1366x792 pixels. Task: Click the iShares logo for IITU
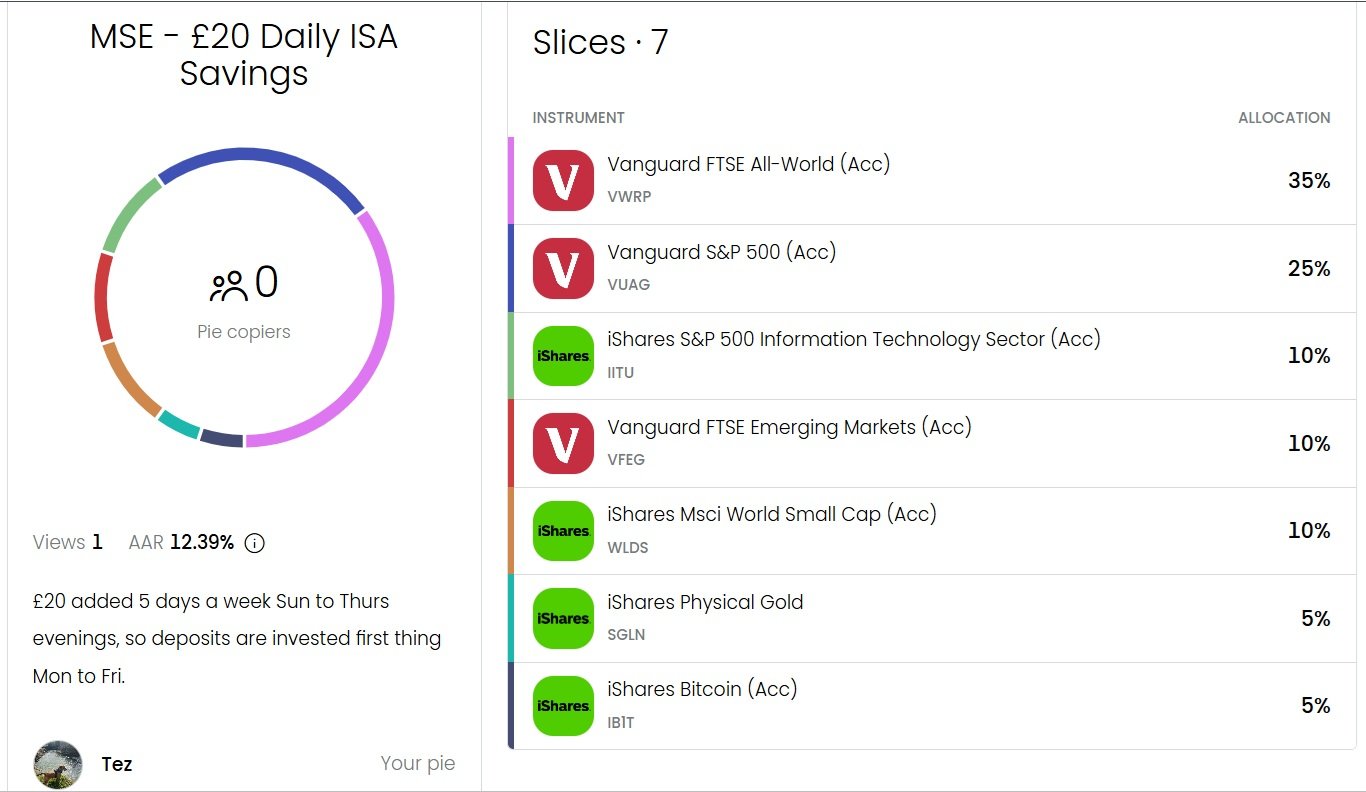[563, 356]
